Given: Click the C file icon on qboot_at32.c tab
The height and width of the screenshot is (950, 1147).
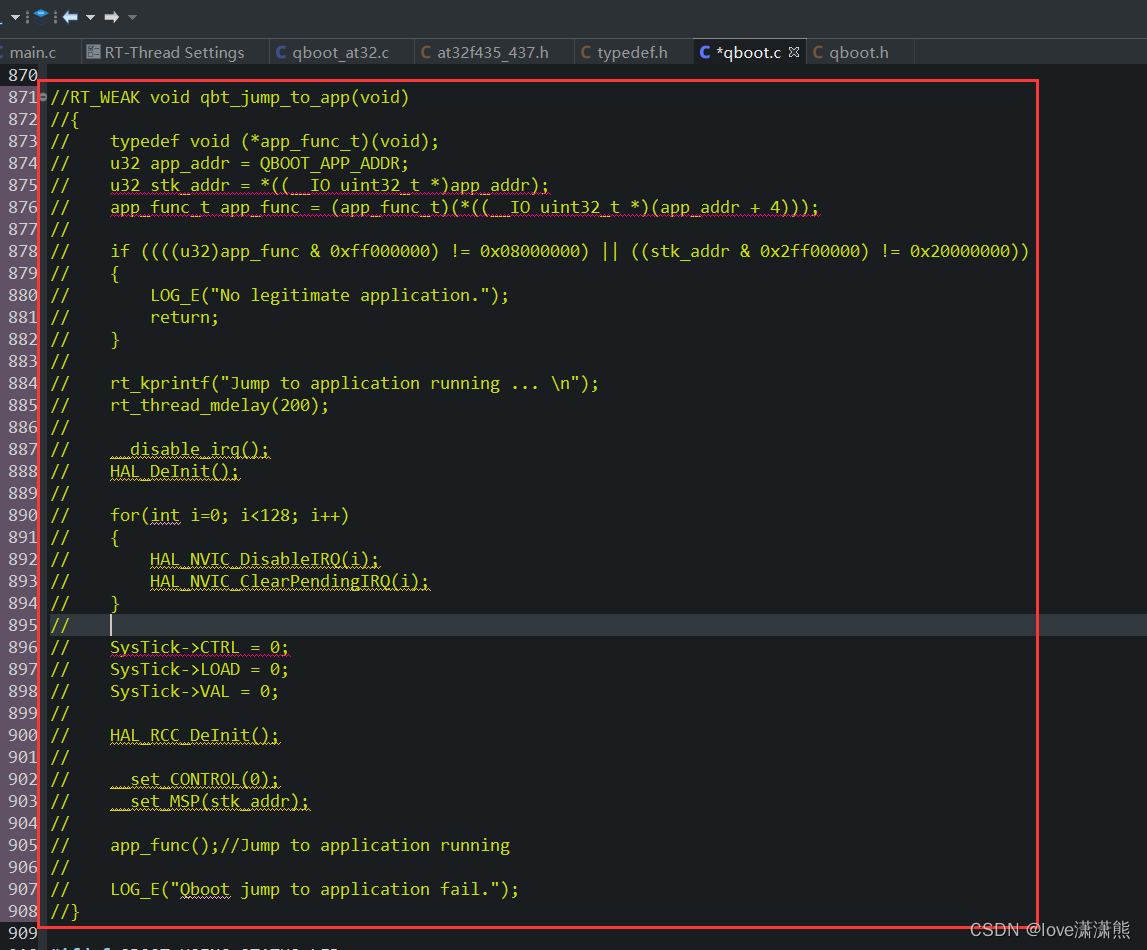Looking at the screenshot, I should pyautogui.click(x=281, y=53).
